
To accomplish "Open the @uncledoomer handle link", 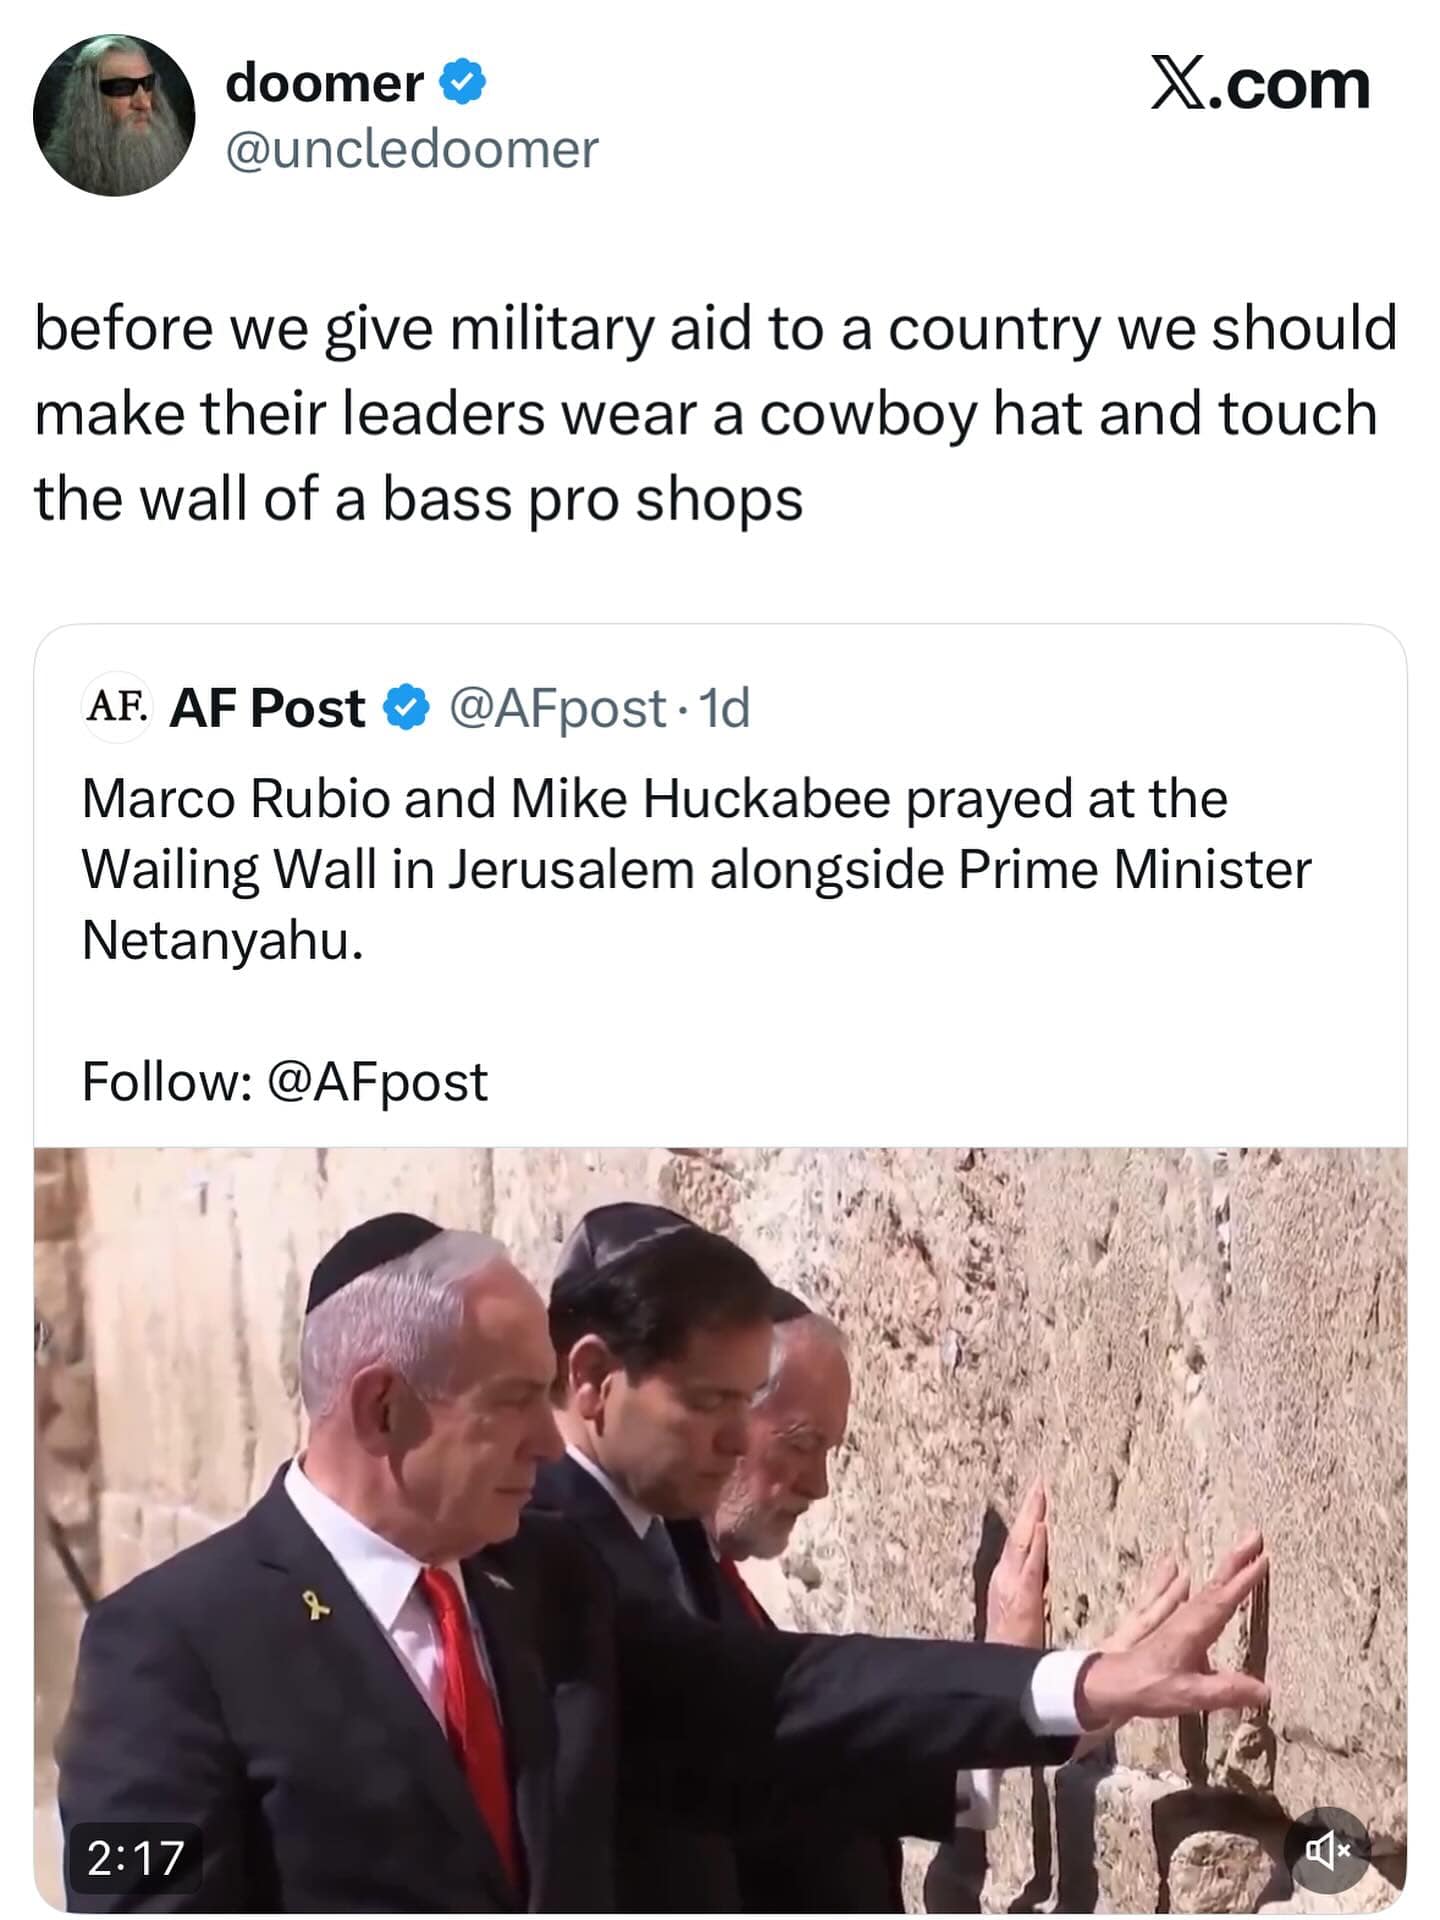I will pyautogui.click(x=412, y=150).
